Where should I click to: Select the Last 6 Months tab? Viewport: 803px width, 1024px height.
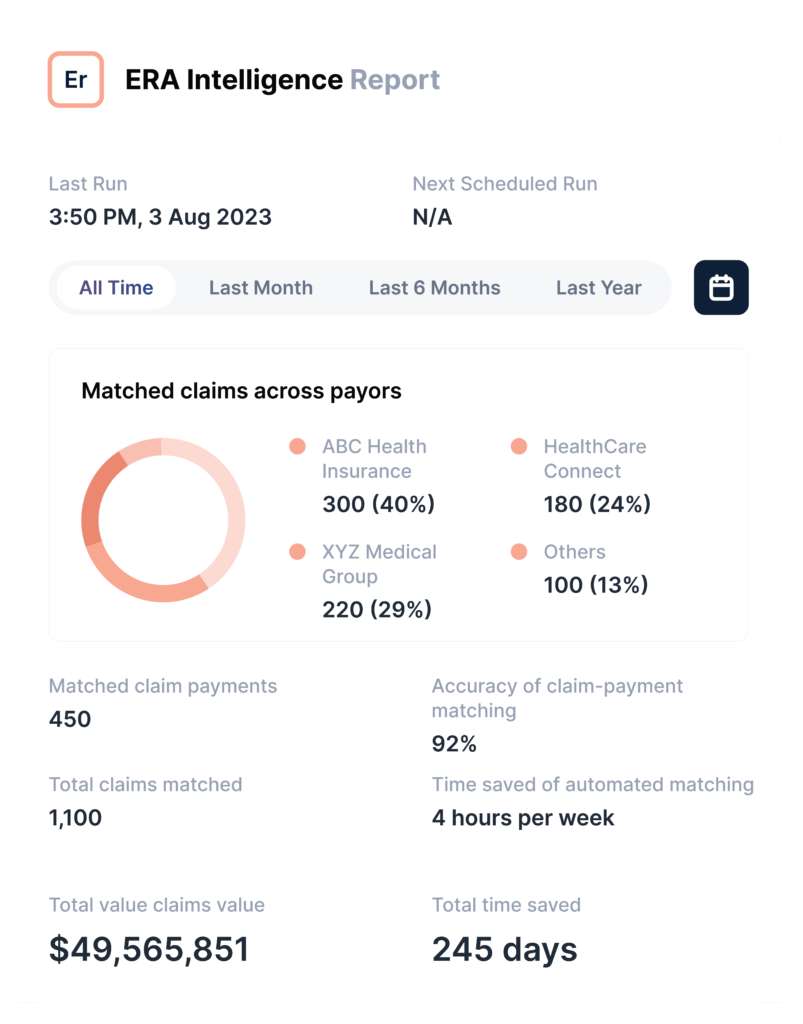tap(434, 287)
